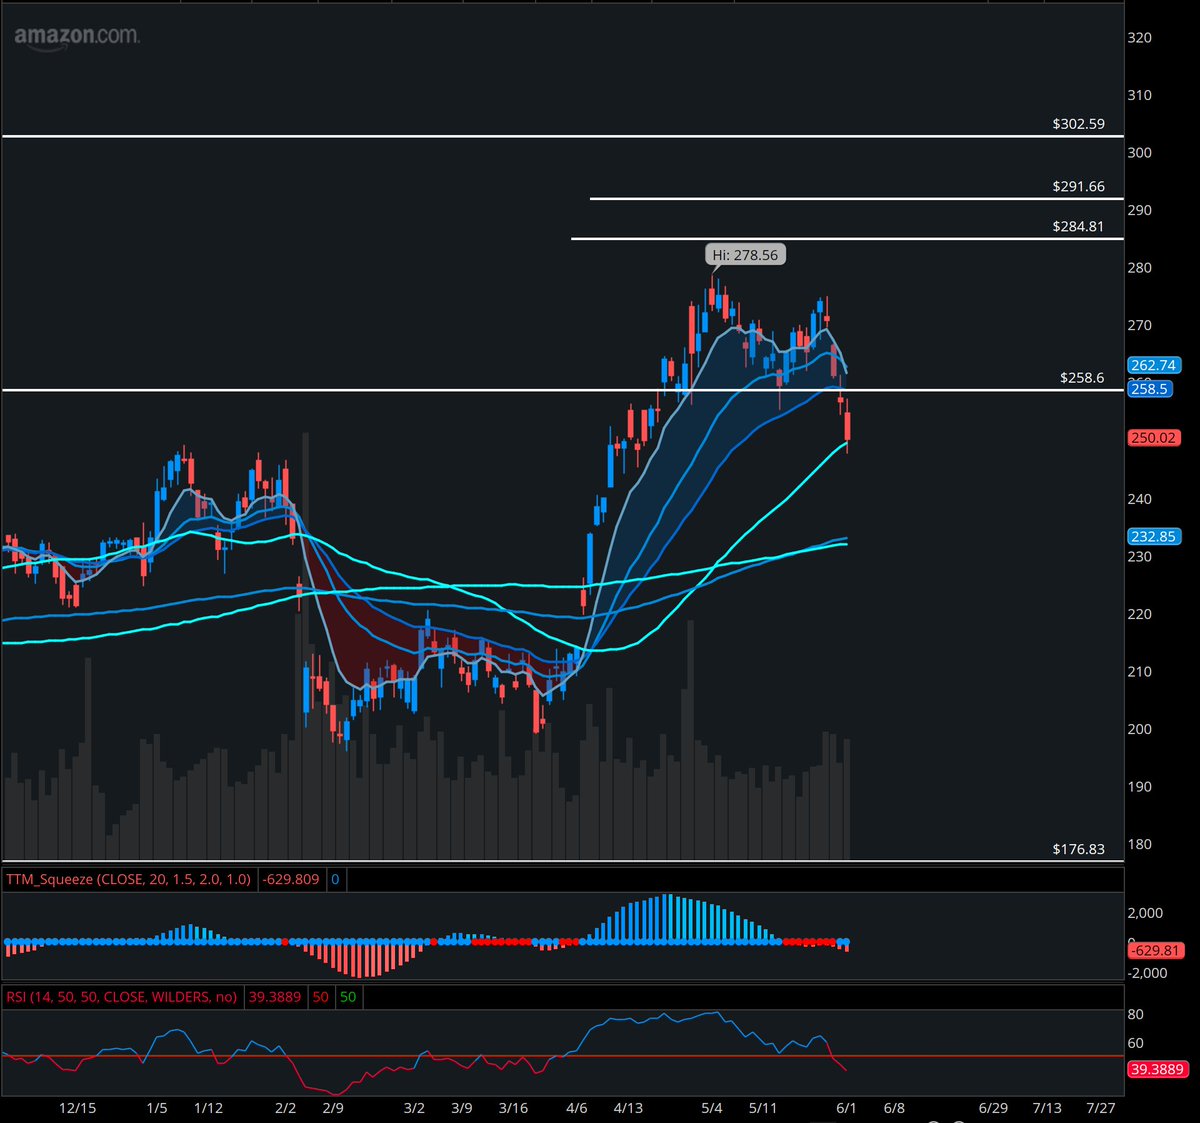Screen dimensions: 1200x1123
Task: Click the $284.81 price level label
Action: pos(1078,226)
